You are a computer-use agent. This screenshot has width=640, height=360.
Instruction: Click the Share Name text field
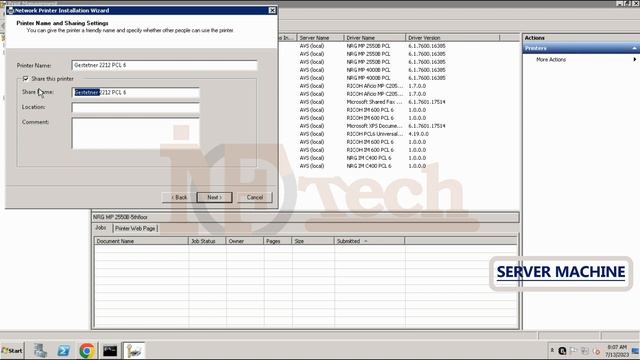click(x=136, y=93)
